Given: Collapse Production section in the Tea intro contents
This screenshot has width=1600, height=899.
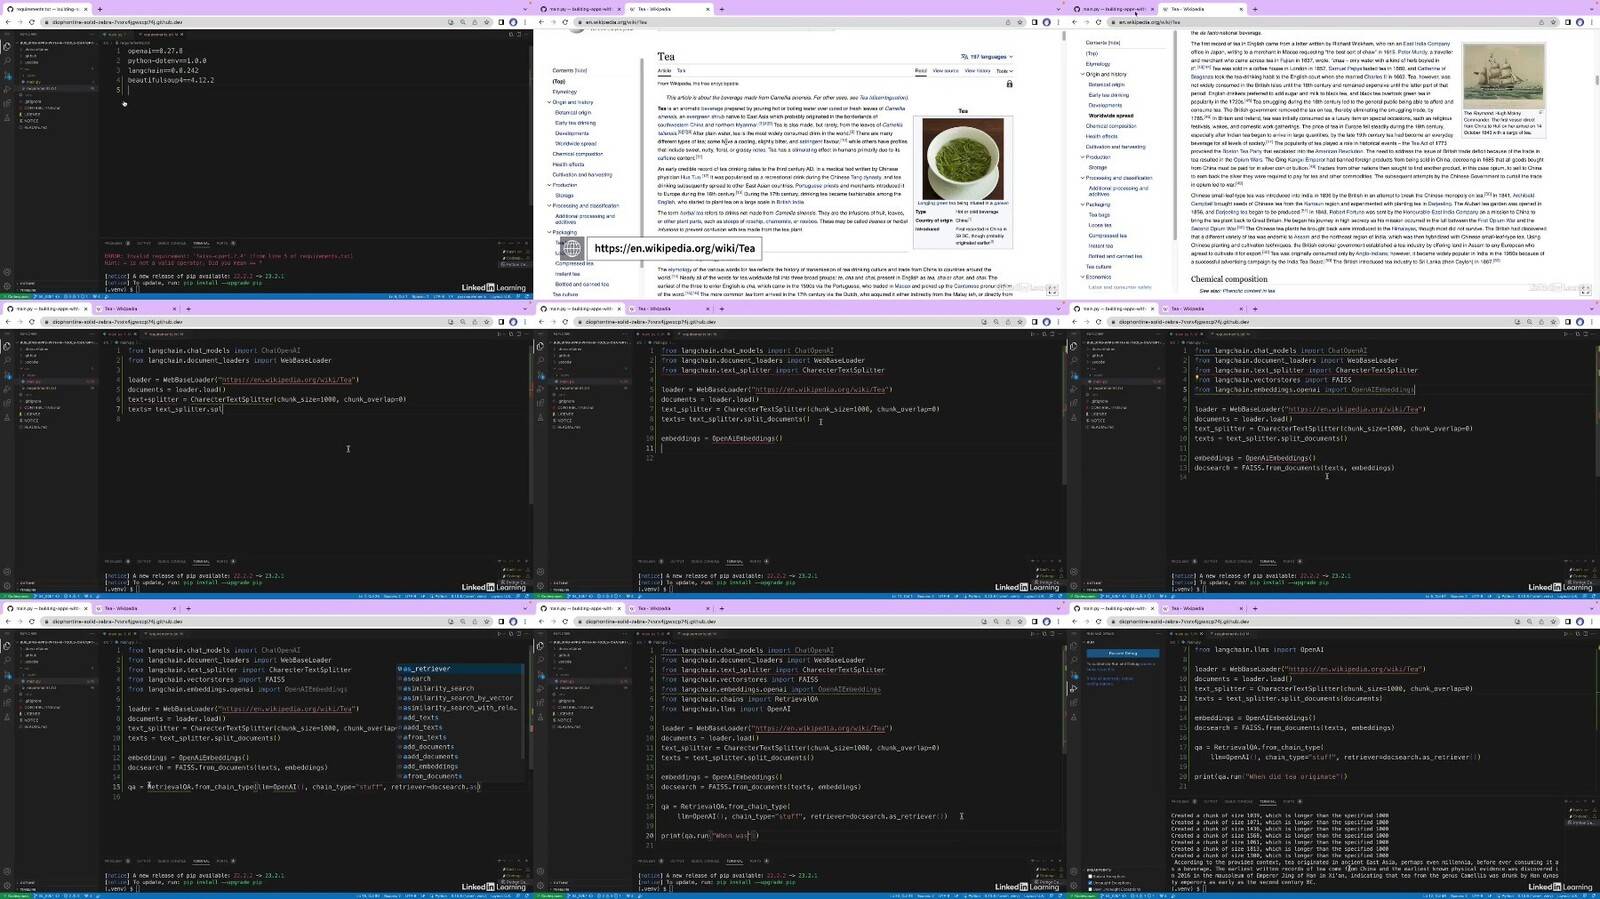Looking at the screenshot, I should pos(549,185).
